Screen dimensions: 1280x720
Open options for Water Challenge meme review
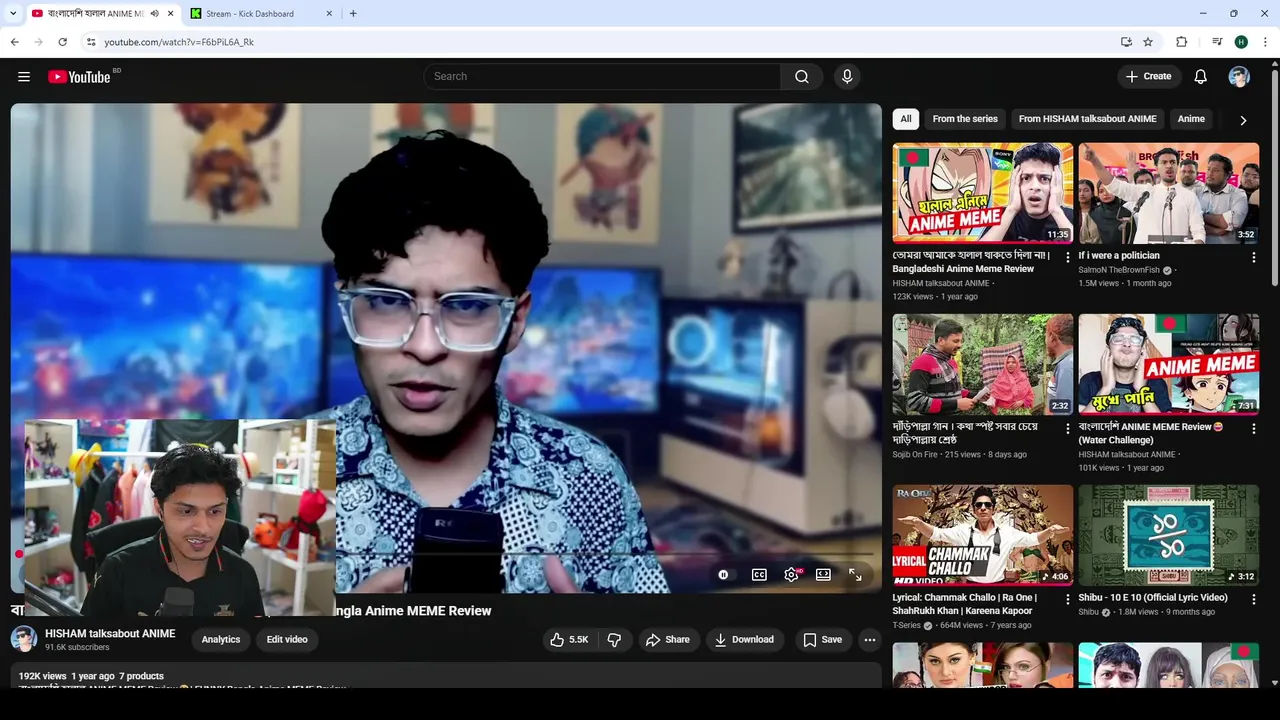coord(1253,429)
